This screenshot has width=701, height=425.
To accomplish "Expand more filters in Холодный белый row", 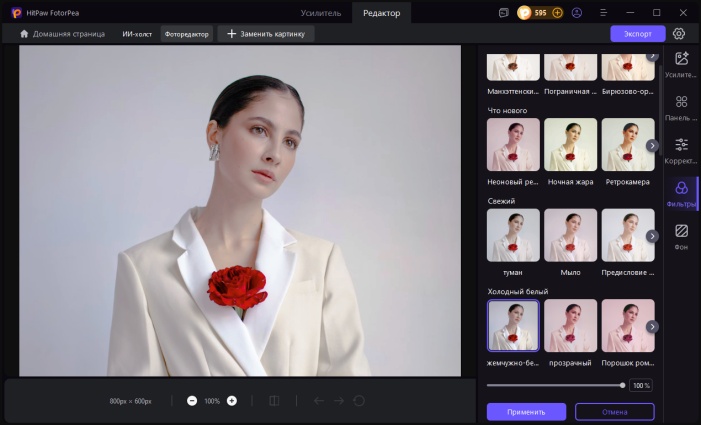I will pos(652,326).
